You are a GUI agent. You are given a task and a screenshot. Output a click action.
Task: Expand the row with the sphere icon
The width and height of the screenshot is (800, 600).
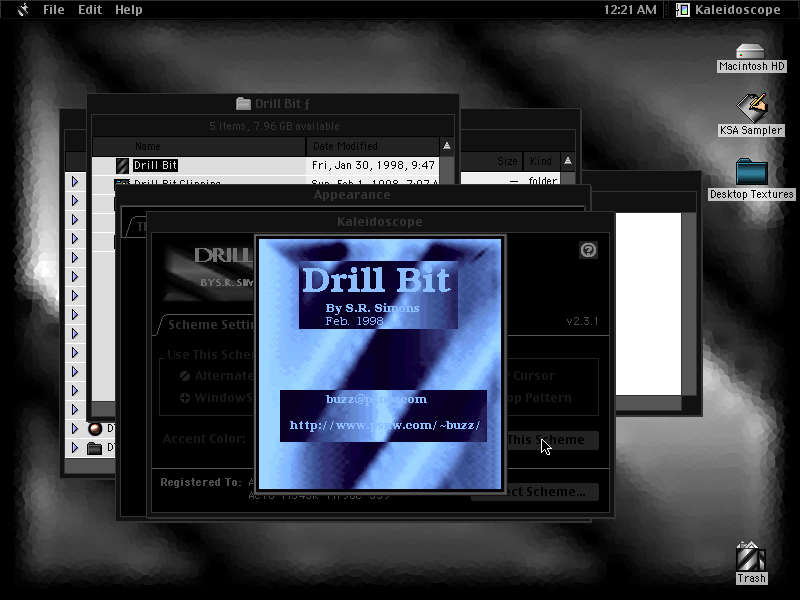(x=75, y=429)
